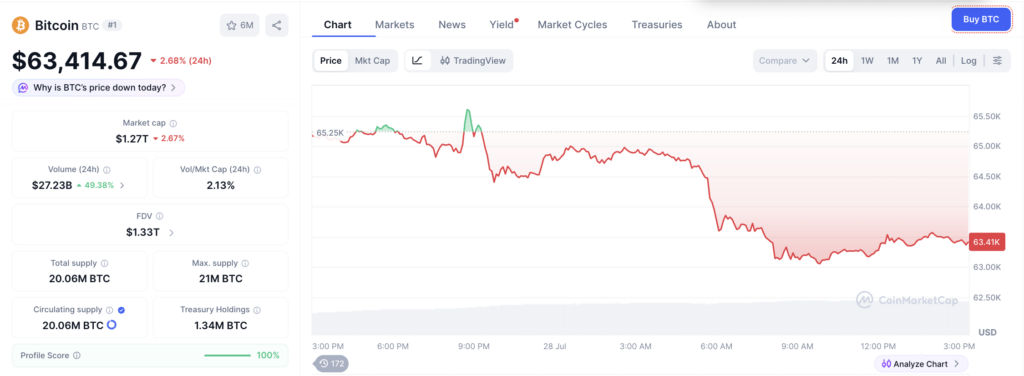Click the Profile Score progress bar
Viewport: 1024px width, 376px height.
tap(227, 355)
